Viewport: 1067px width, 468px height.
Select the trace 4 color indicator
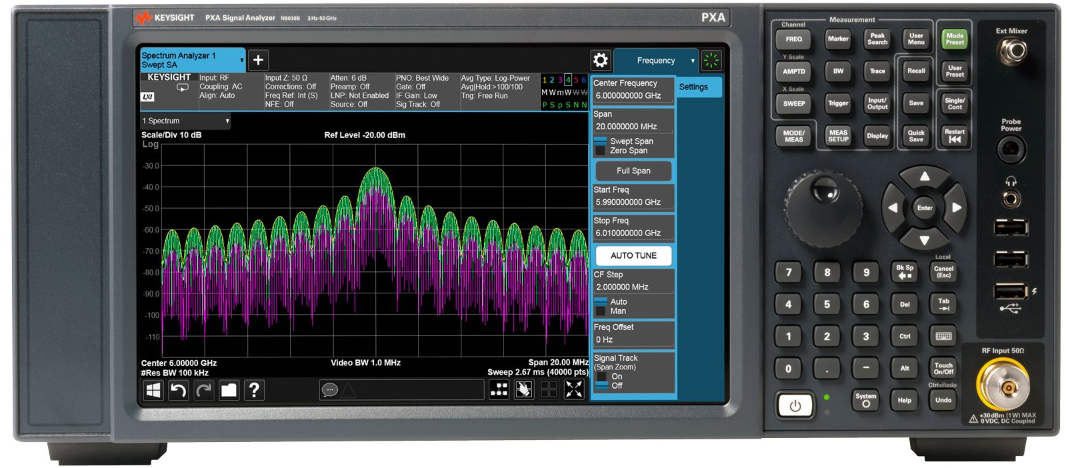pos(566,80)
